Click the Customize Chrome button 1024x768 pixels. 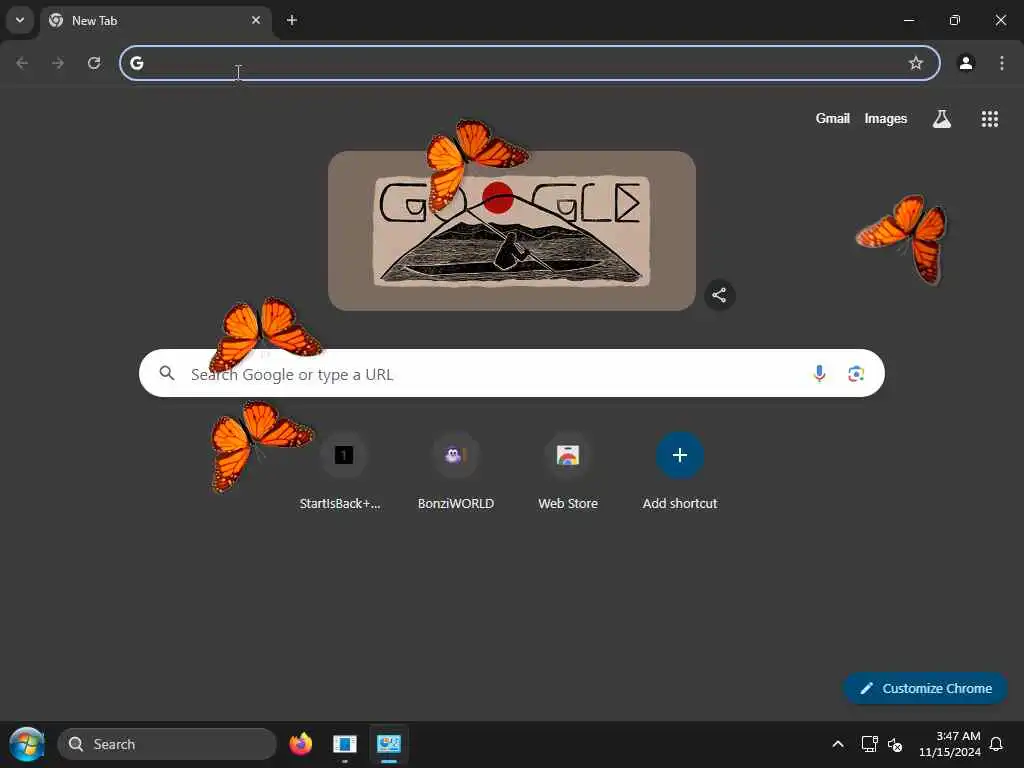coord(925,688)
